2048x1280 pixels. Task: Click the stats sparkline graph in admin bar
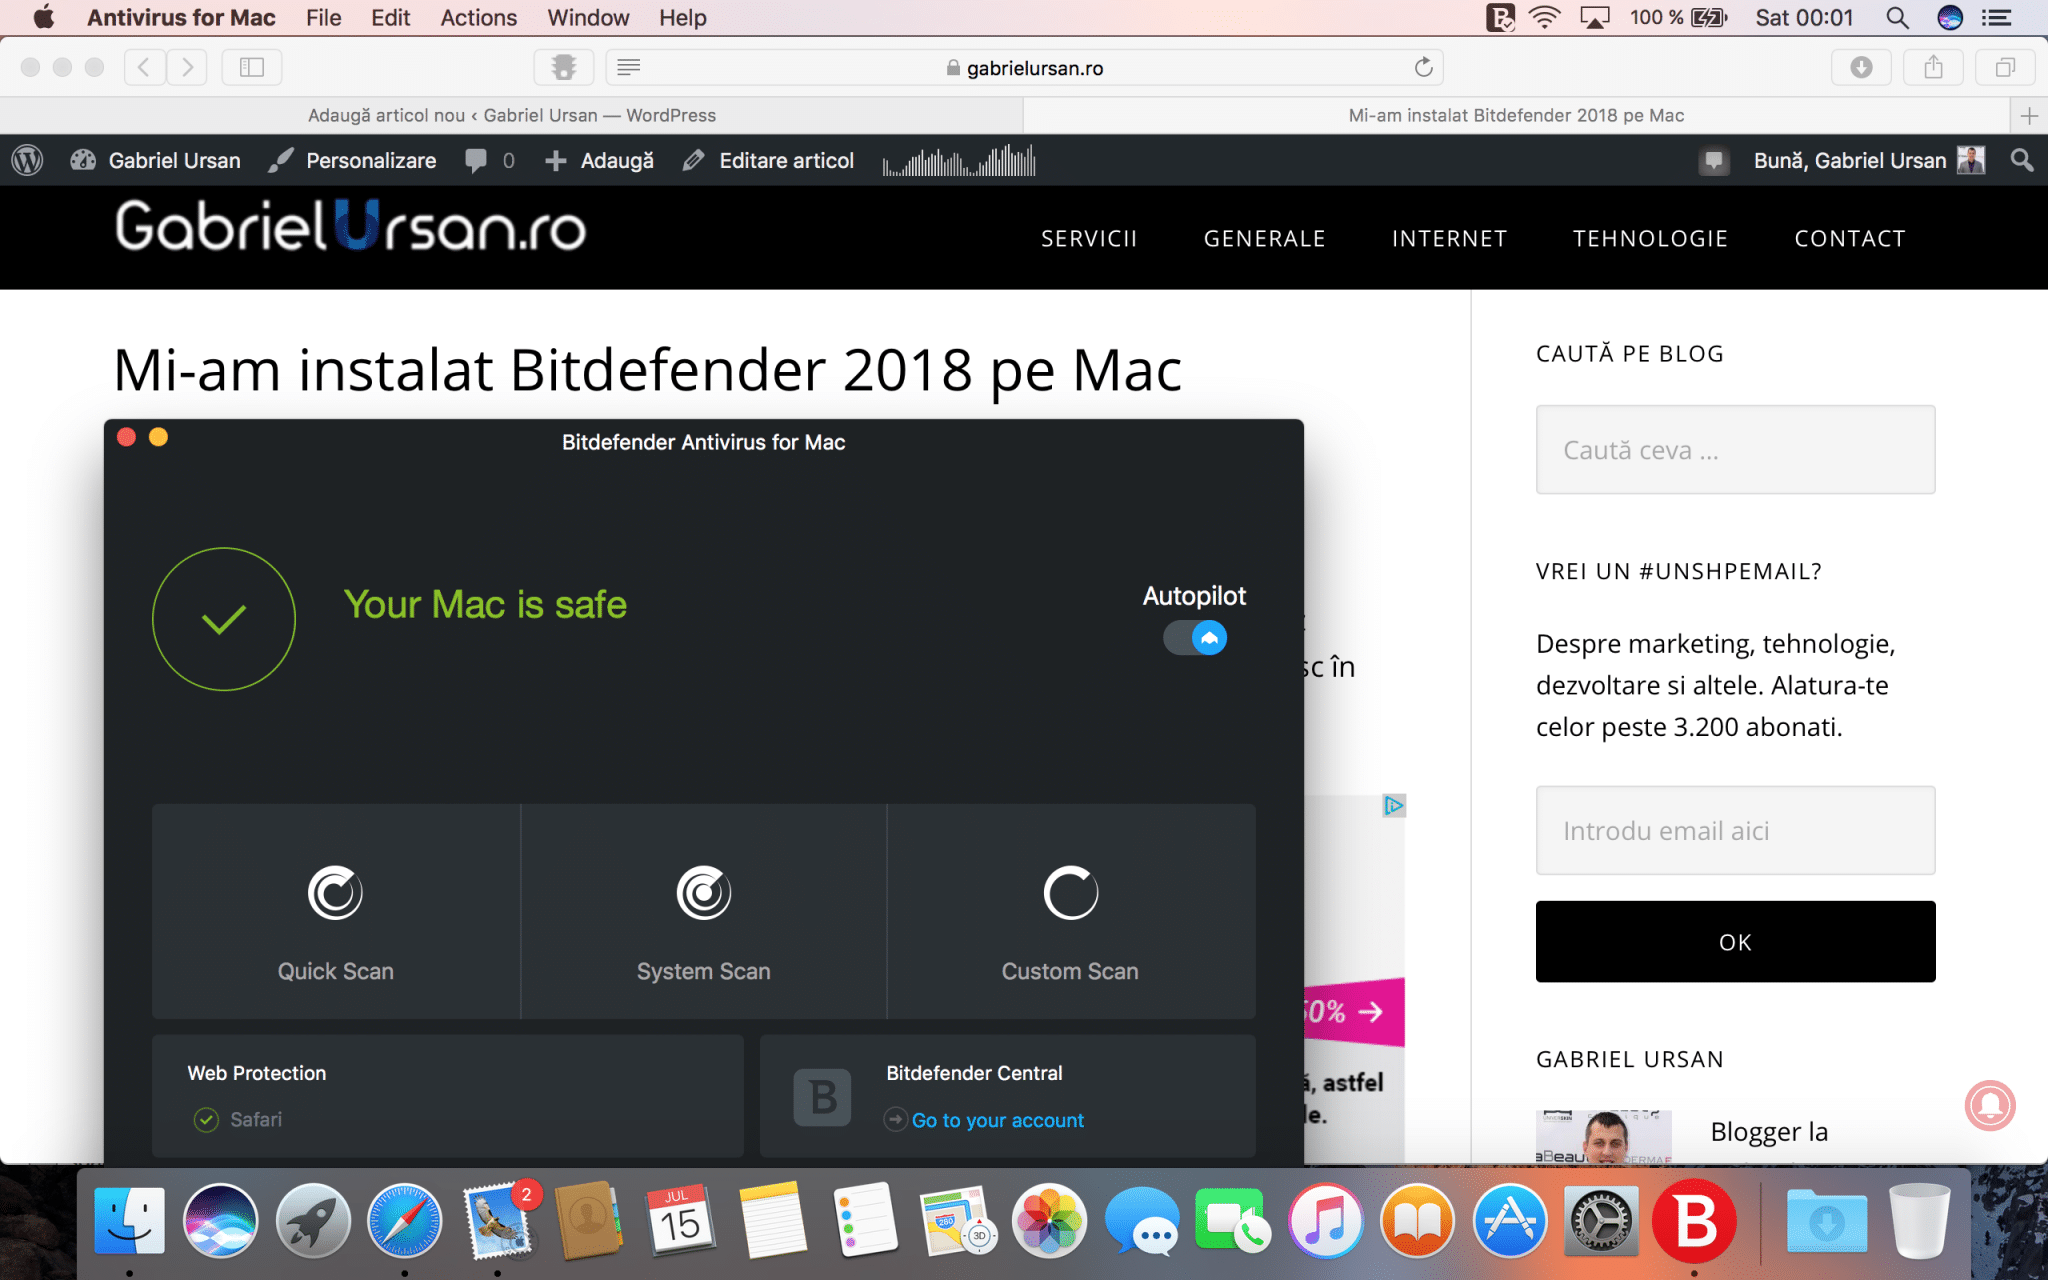tap(959, 160)
